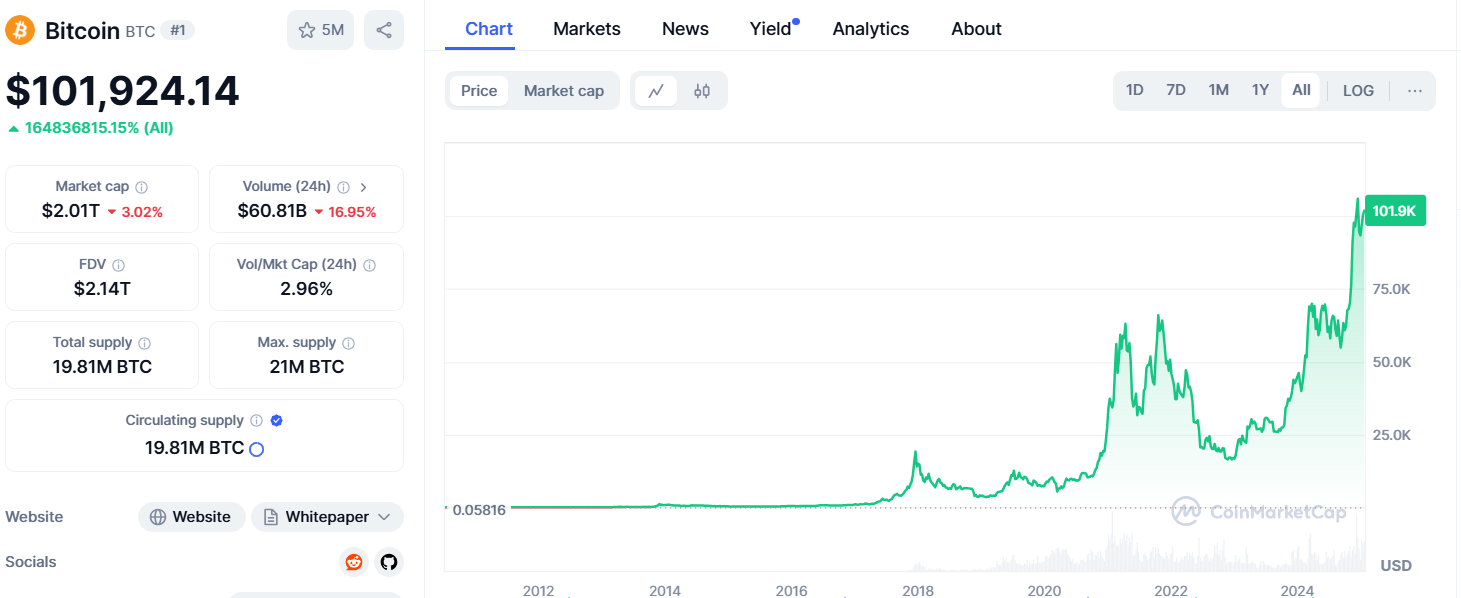Click the FDV info icon
Screen dimensions: 1461x598
(x=119, y=265)
